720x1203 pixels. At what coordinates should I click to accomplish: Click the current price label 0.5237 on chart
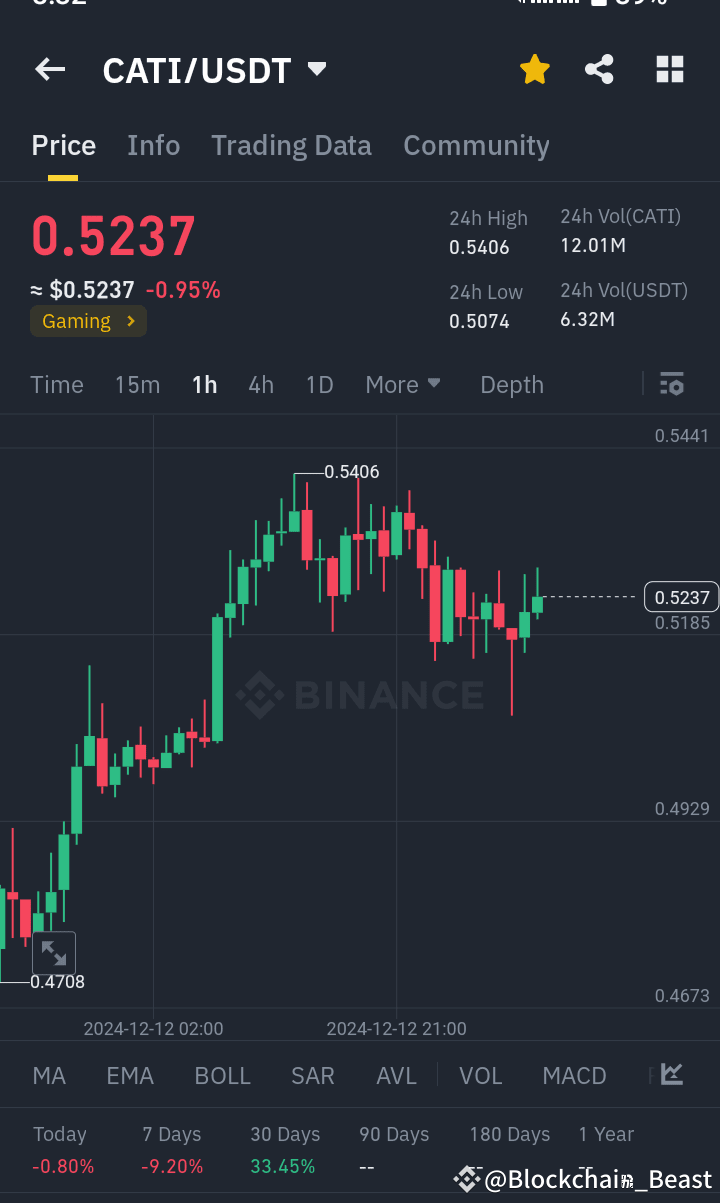click(681, 597)
